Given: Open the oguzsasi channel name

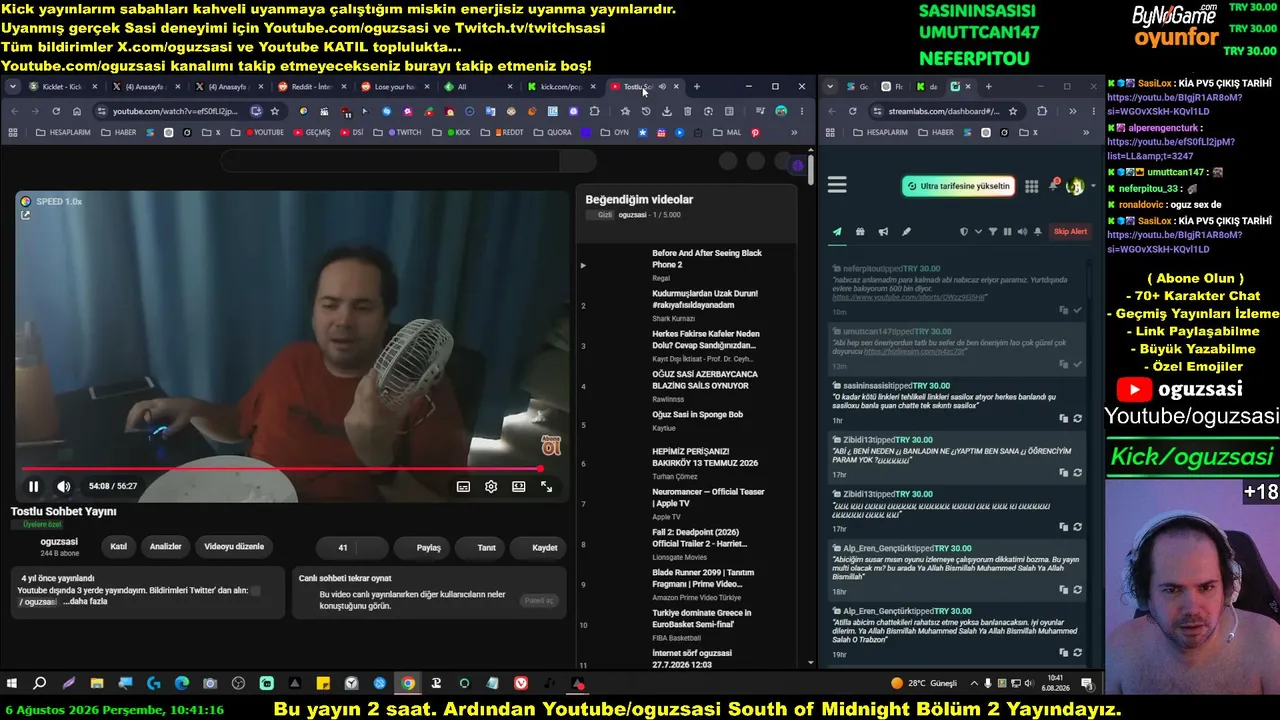Looking at the screenshot, I should 60,541.
